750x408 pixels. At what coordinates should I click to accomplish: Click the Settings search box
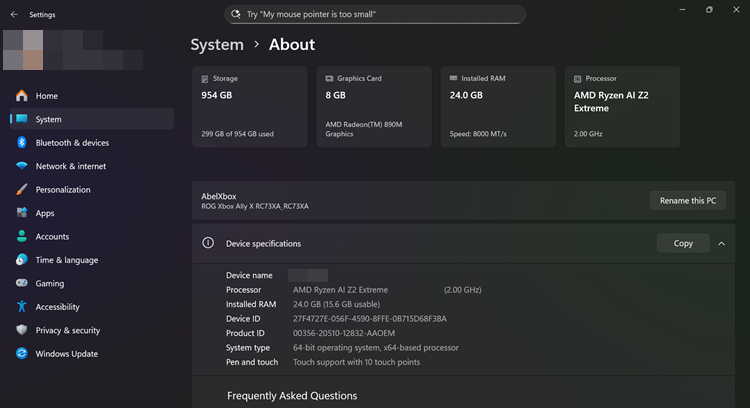point(375,14)
